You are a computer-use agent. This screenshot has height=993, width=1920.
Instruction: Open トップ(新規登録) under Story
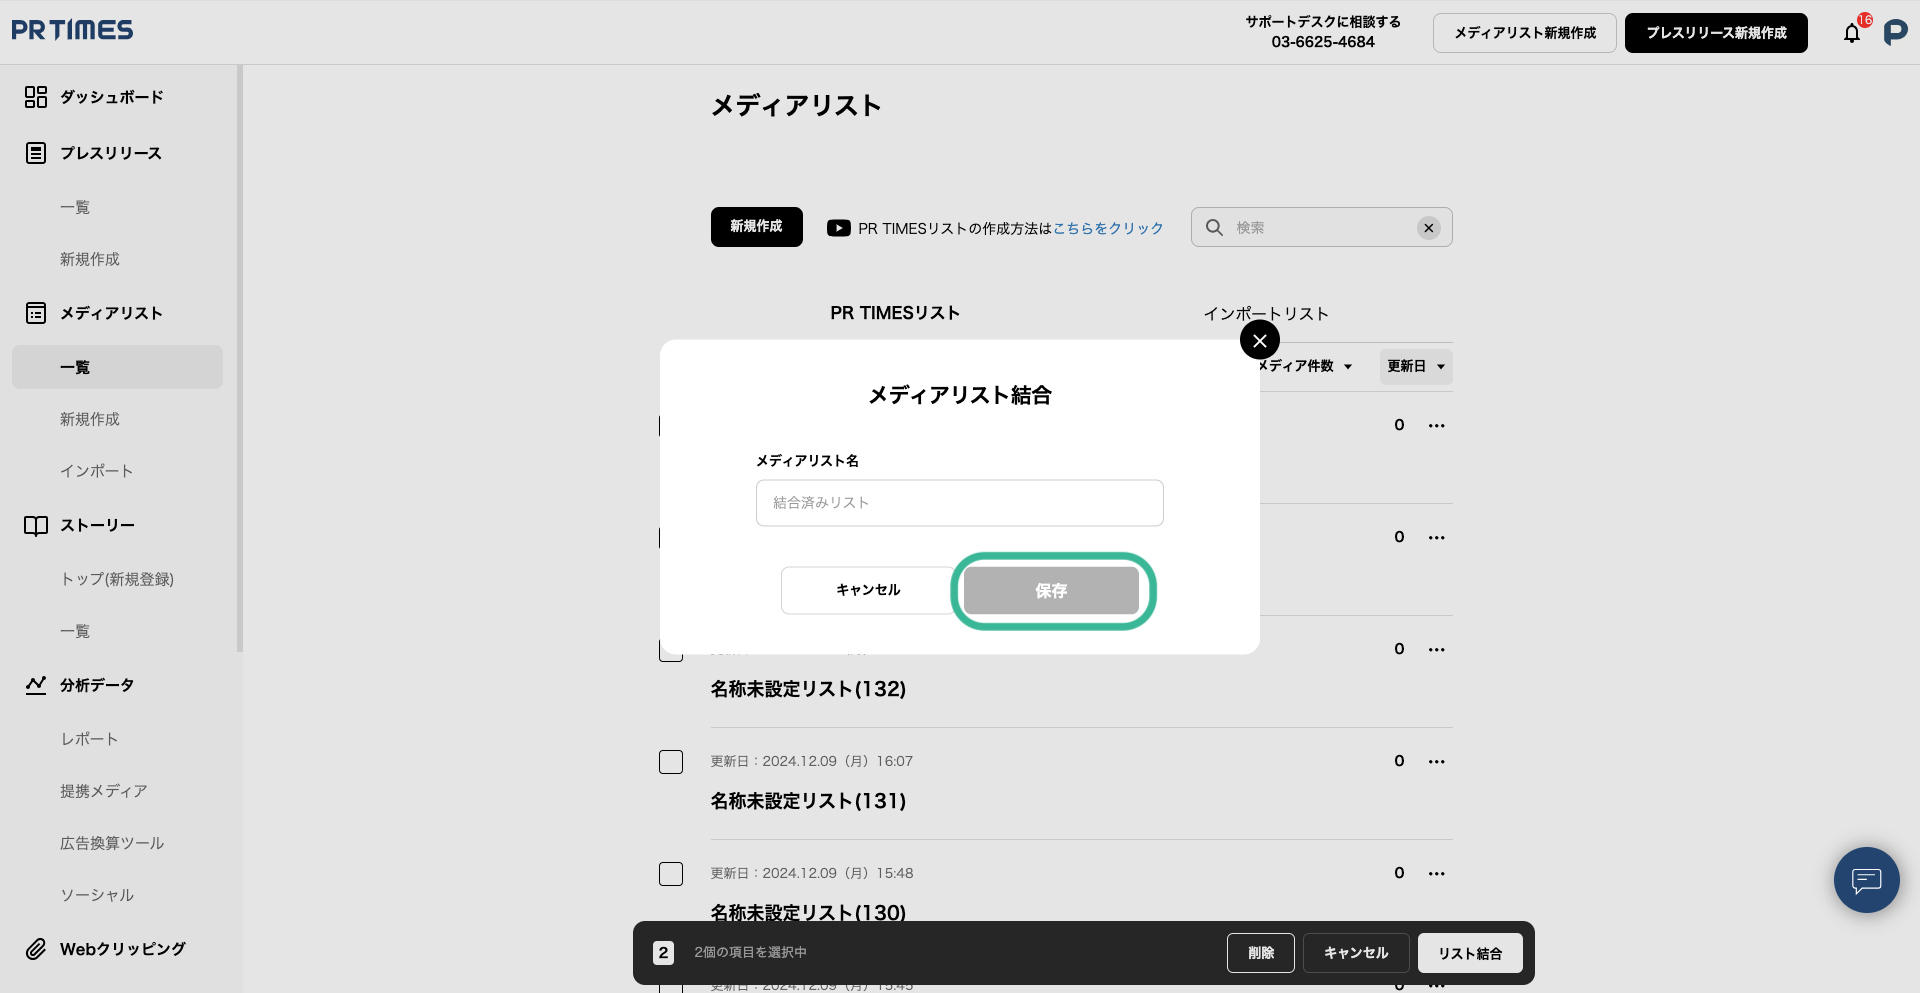117,579
